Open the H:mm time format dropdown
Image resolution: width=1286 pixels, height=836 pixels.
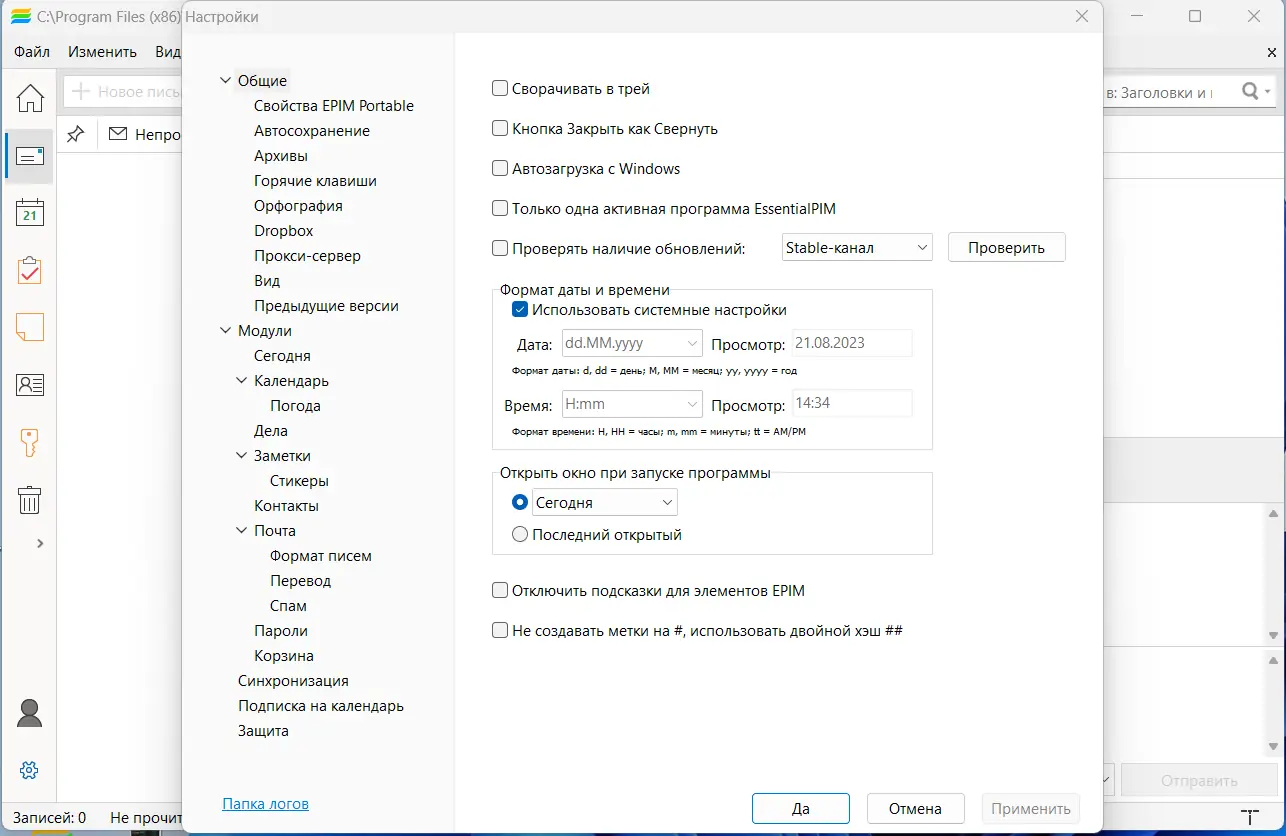633,405
